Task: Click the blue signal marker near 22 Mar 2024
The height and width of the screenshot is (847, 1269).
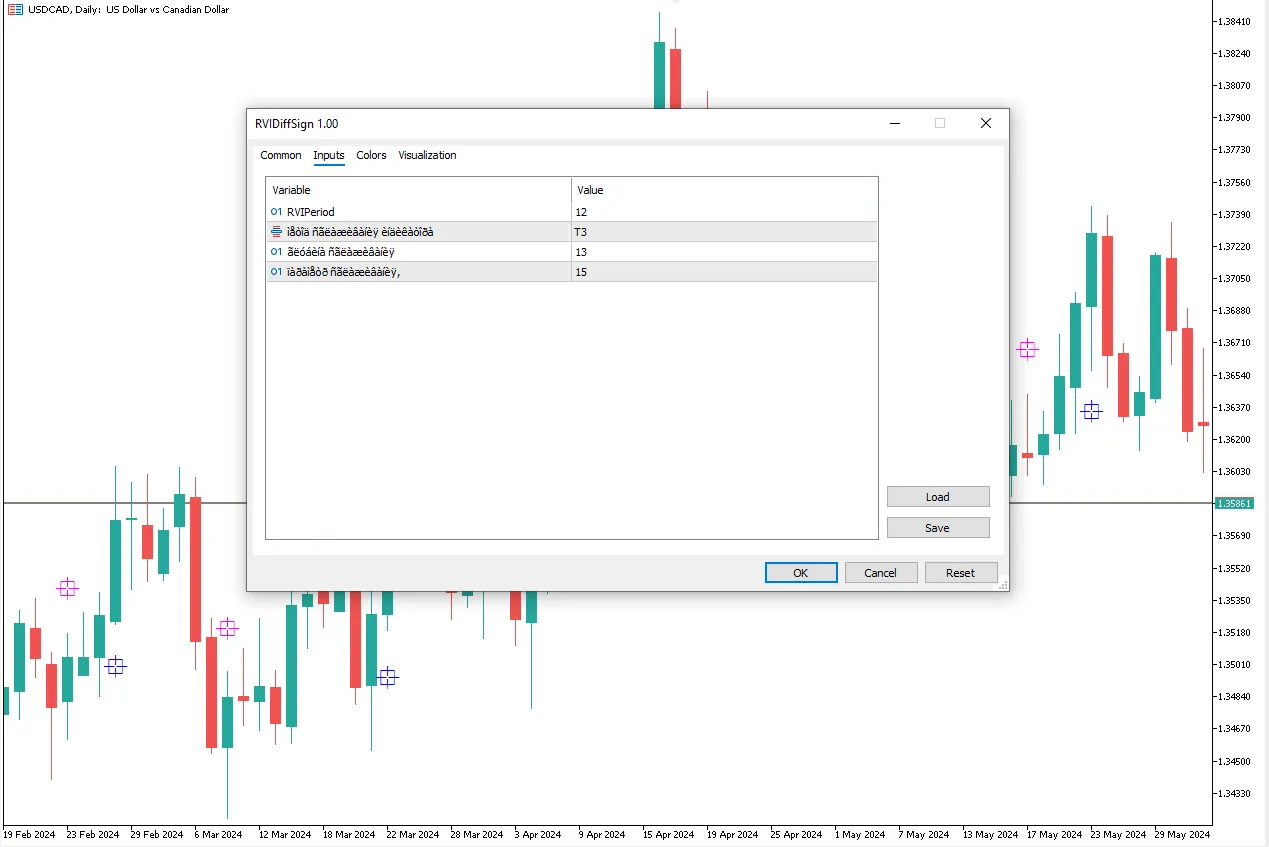Action: [388, 678]
